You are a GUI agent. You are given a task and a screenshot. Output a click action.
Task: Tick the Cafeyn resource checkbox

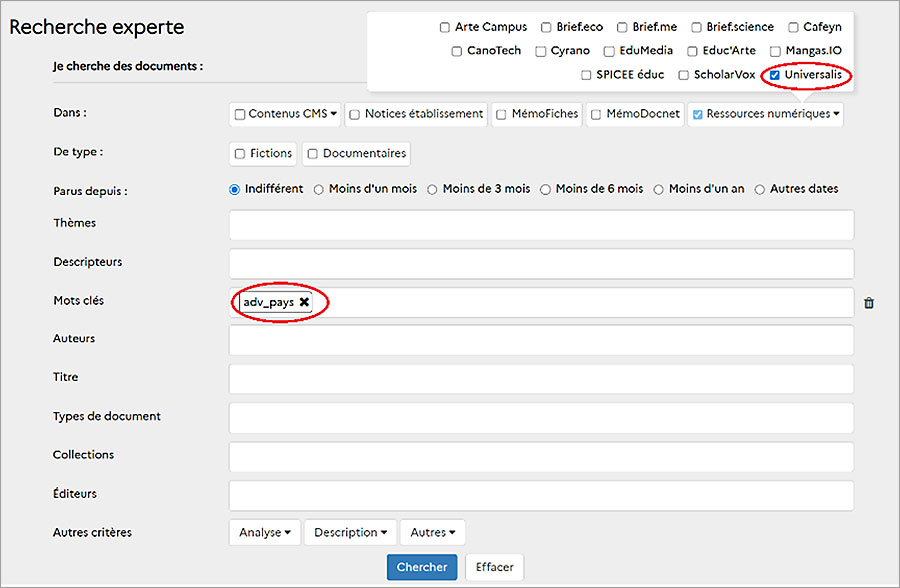(x=793, y=28)
